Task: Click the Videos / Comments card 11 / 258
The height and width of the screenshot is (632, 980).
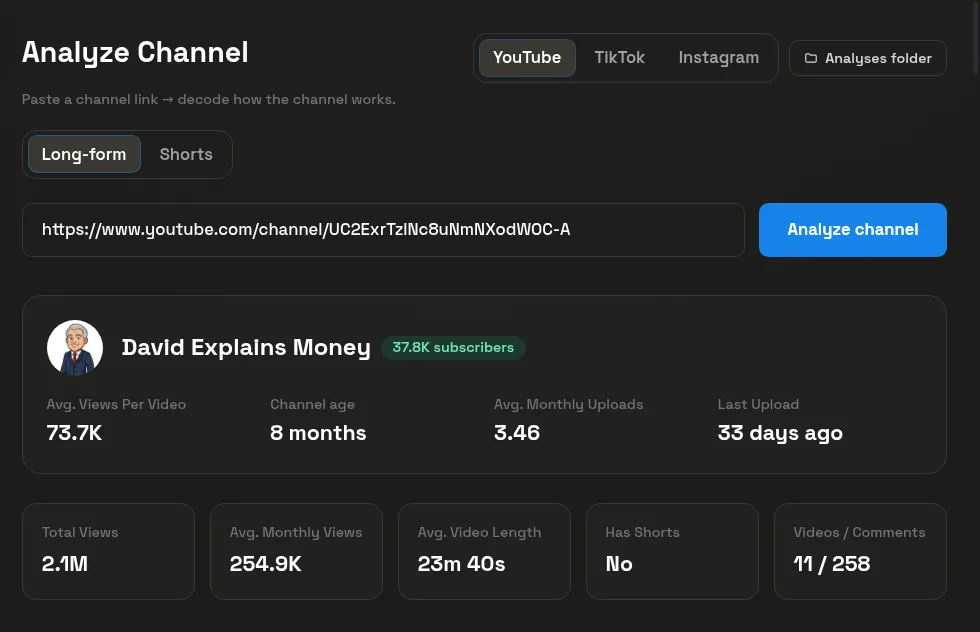Action: 860,551
